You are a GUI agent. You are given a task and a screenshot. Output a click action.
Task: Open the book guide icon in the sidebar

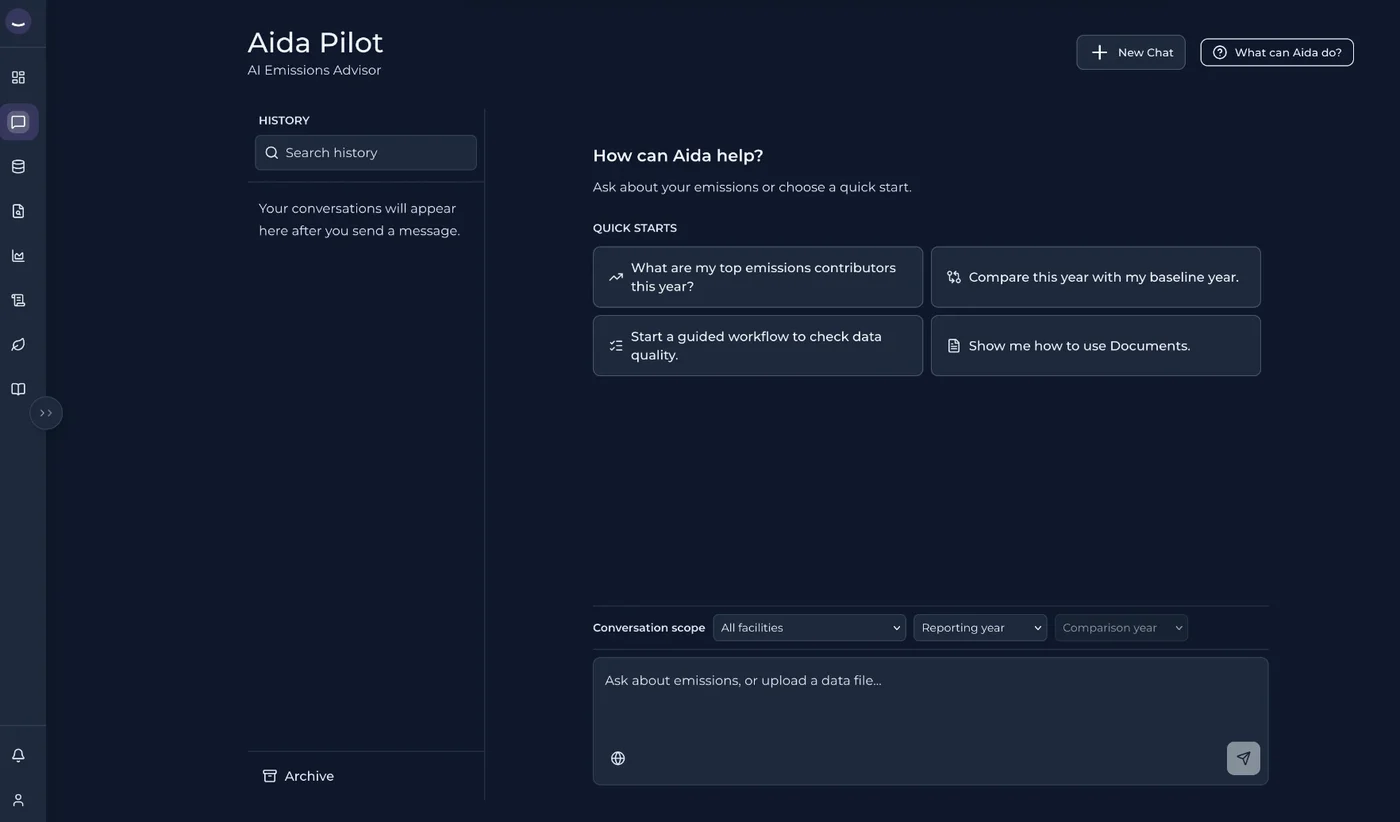pyautogui.click(x=18, y=389)
